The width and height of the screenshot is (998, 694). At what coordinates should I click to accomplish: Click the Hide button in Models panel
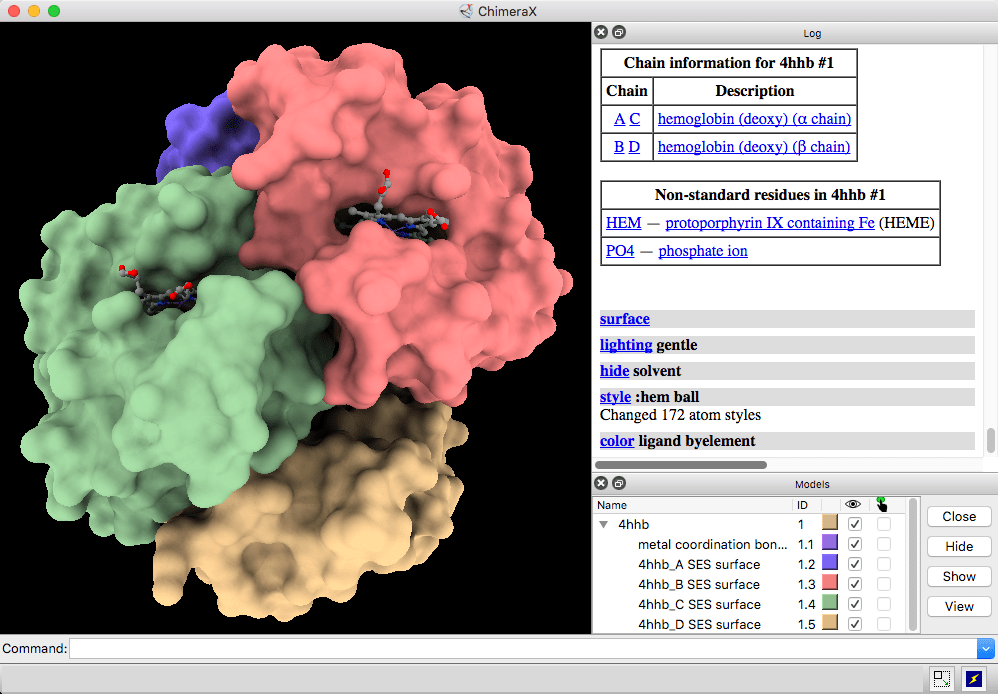[x=959, y=546]
